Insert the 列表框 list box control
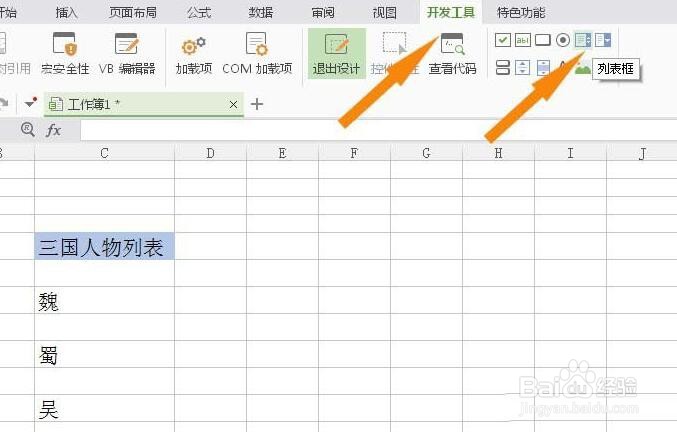 click(x=582, y=40)
